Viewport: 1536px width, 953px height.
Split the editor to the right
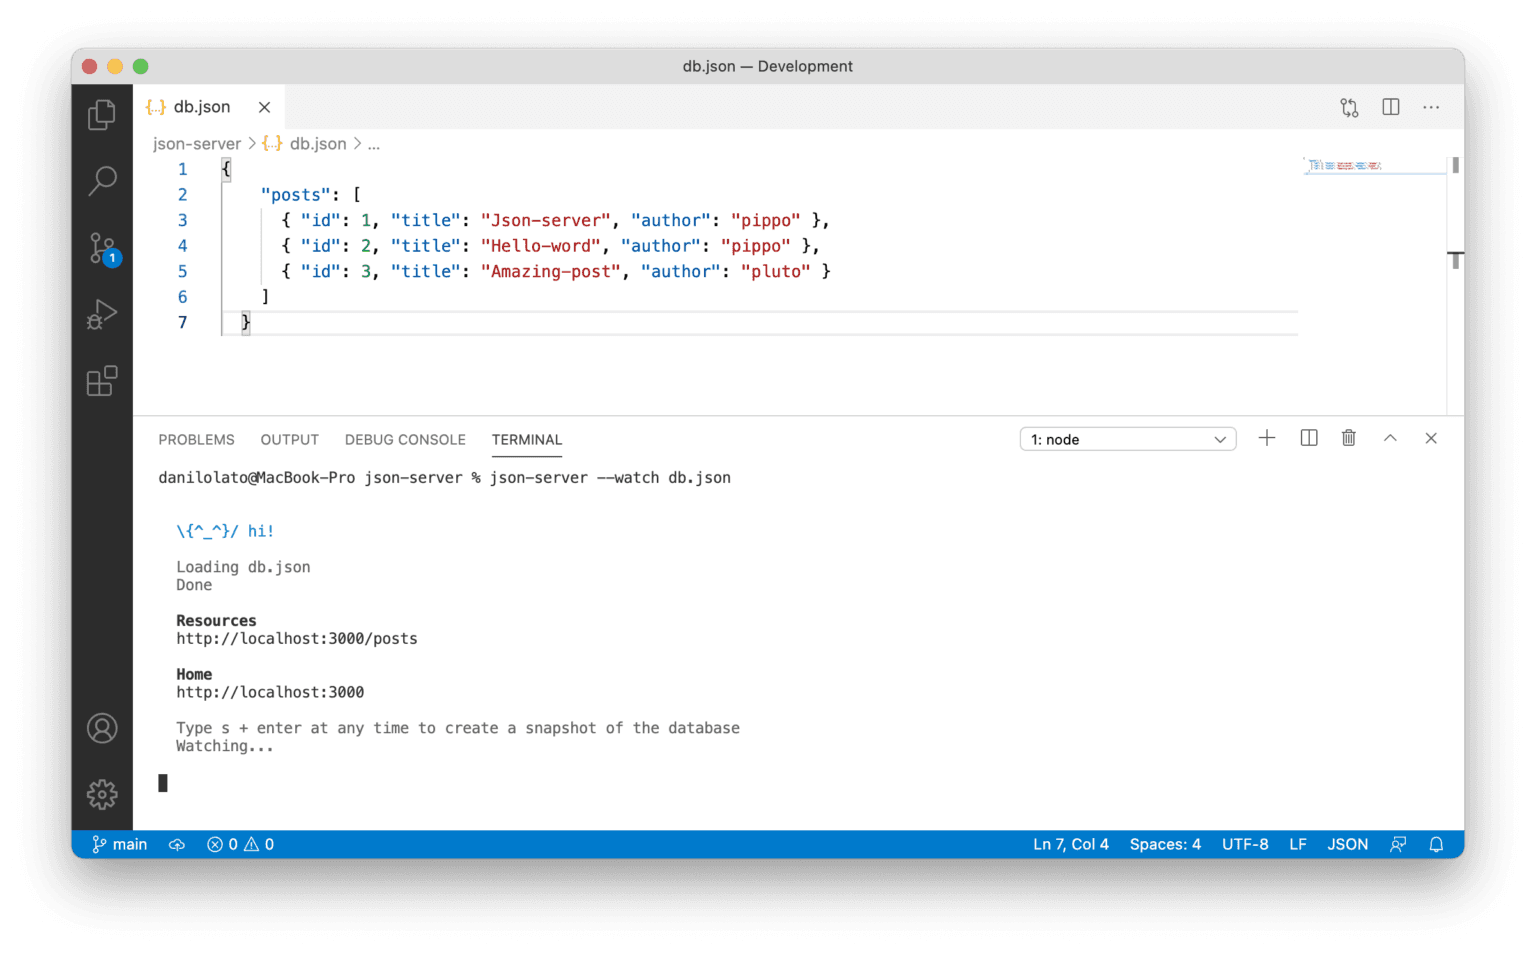[1390, 107]
